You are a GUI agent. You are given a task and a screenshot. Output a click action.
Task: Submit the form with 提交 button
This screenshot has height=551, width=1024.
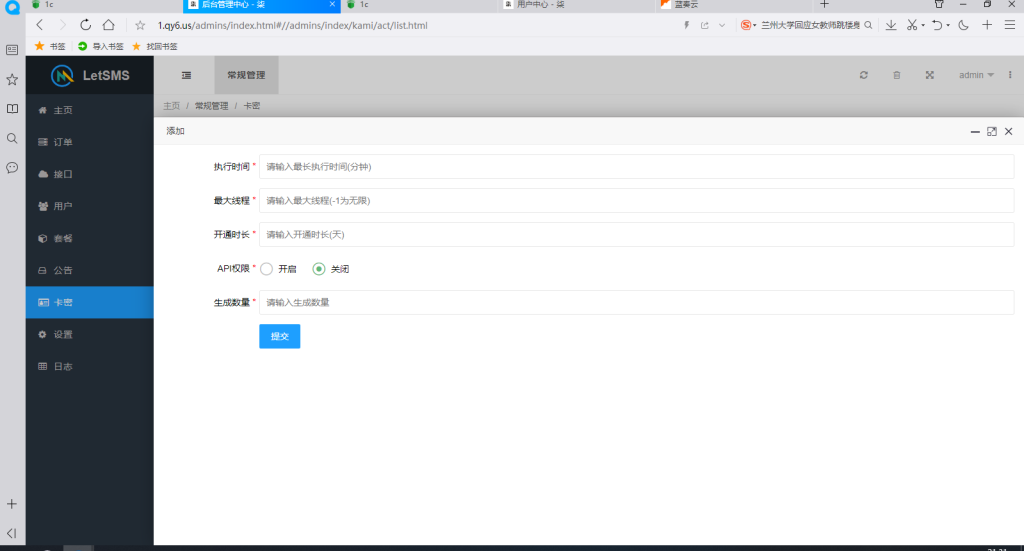279,337
